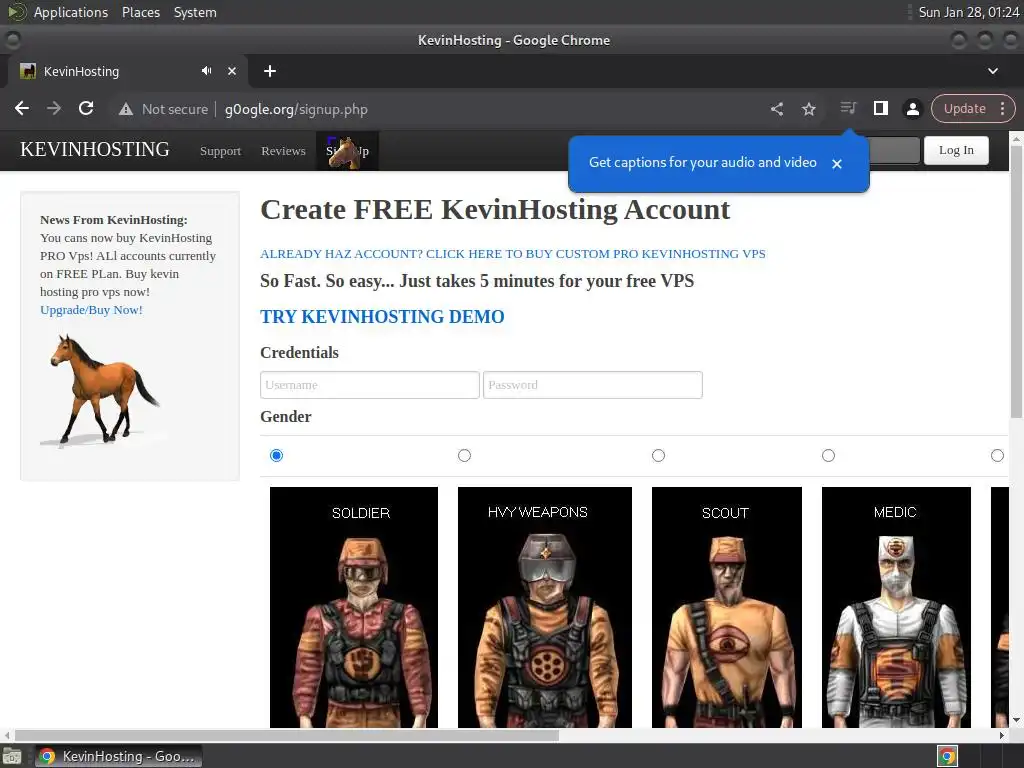Click the Sign Up nav tab
Viewport: 1024px width, 768px height.
(x=347, y=151)
